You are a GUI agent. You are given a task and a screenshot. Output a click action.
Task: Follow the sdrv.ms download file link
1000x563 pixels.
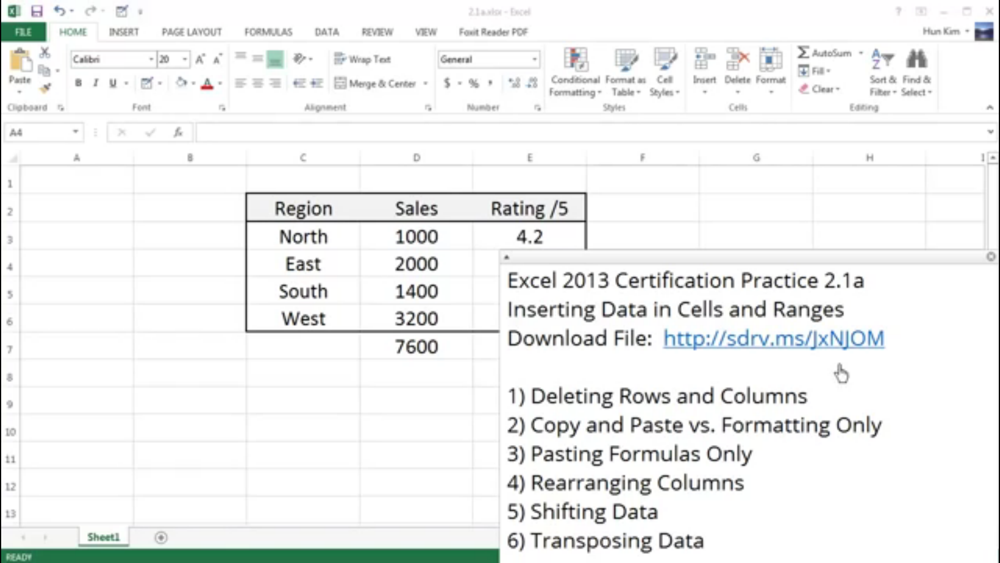coord(773,338)
